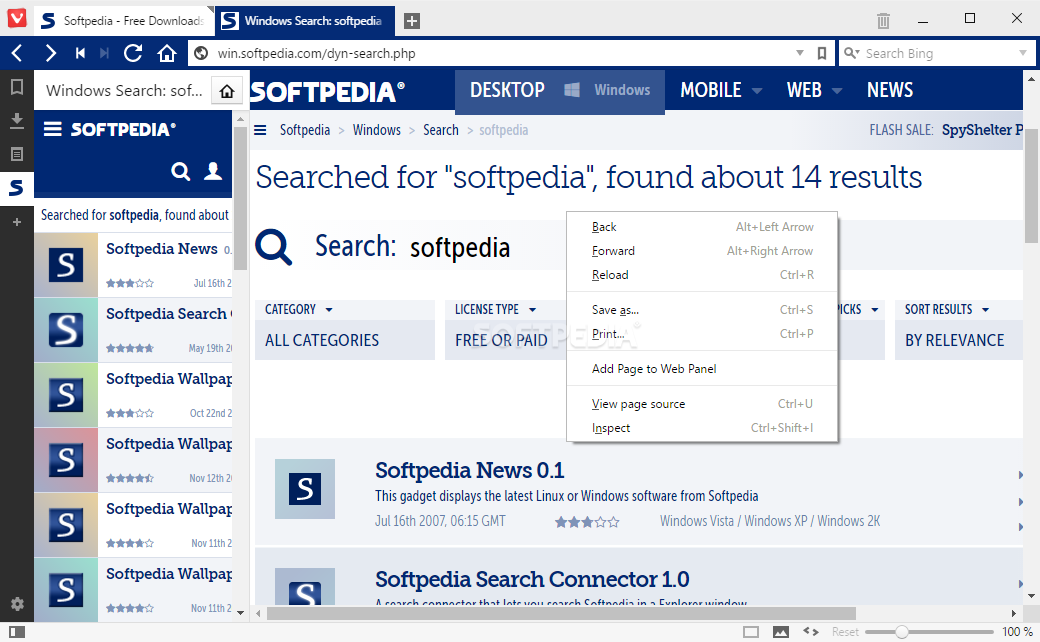Click the web panel vertical scrollbar
Screen dimensions: 1040x642
240,199
